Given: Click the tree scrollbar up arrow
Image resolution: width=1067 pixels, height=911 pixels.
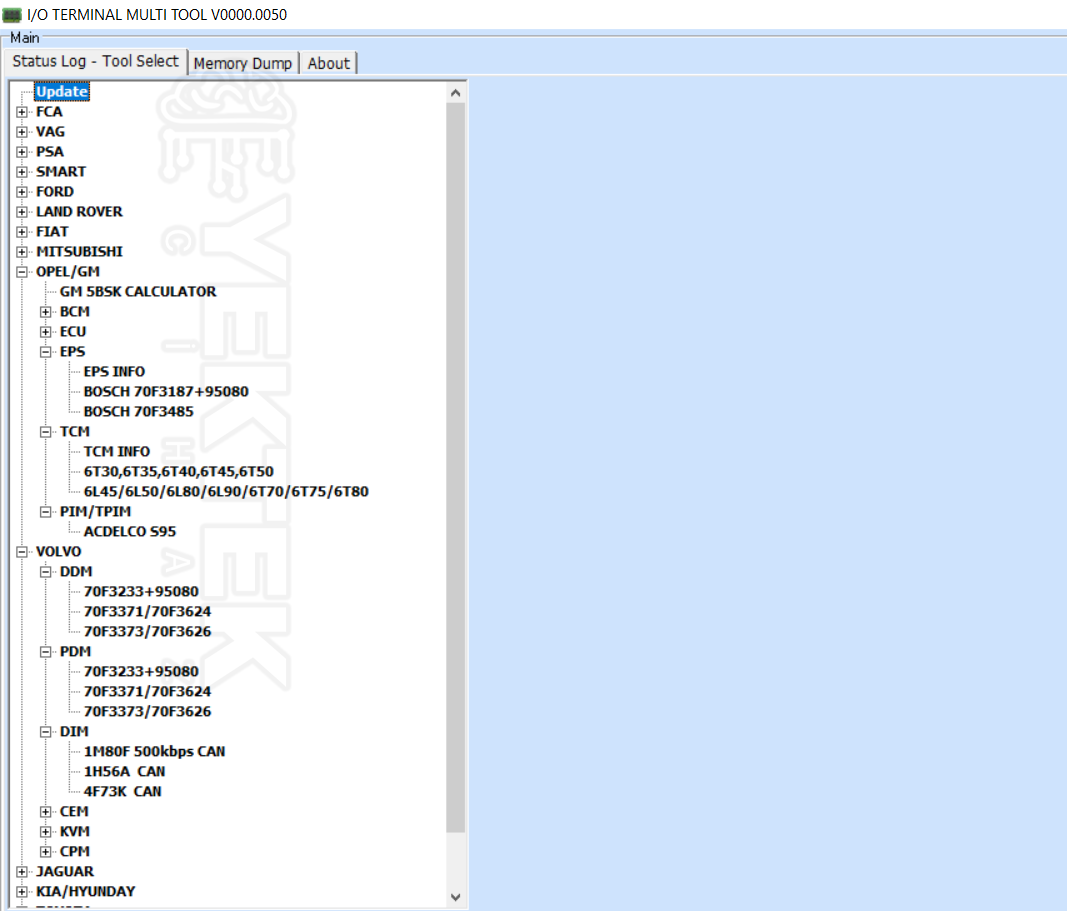Looking at the screenshot, I should 456,93.
